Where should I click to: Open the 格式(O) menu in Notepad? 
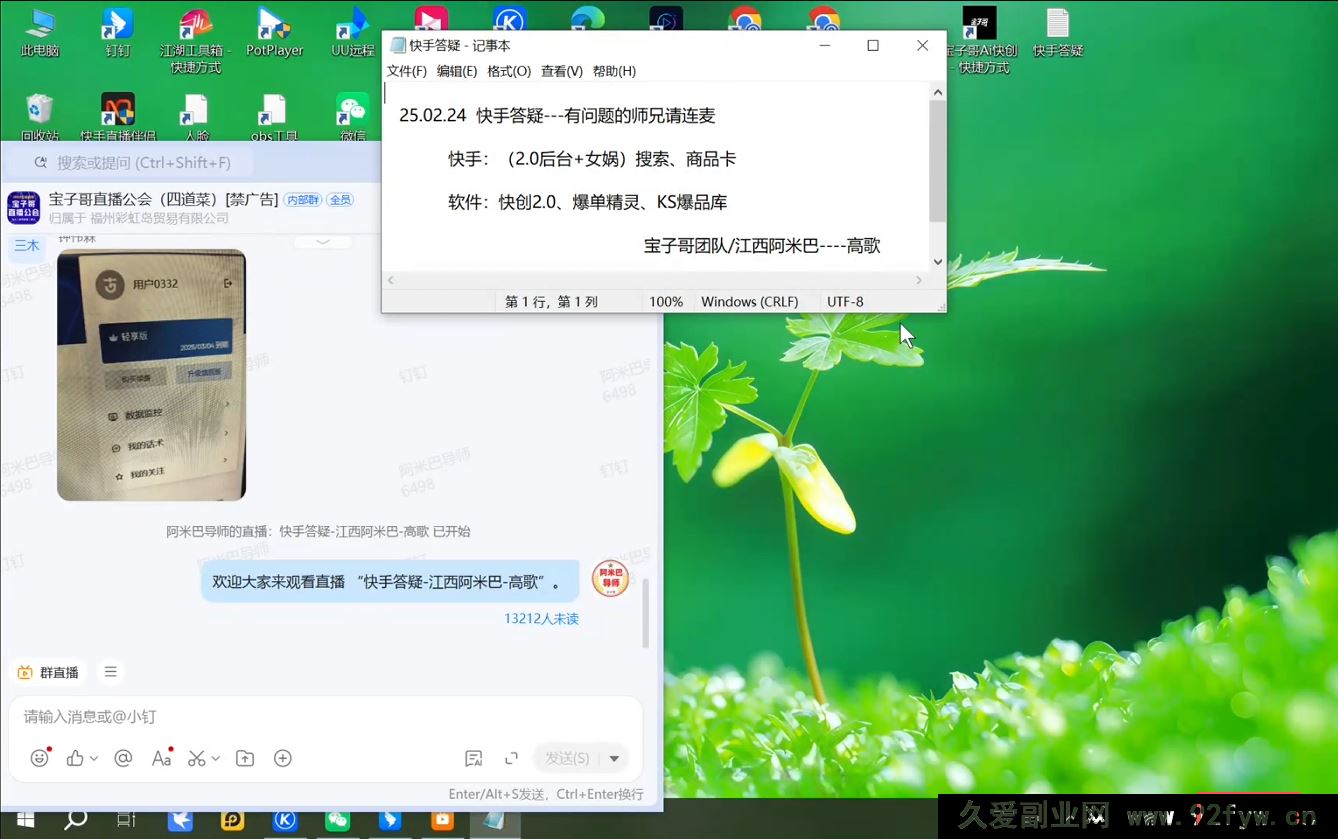[509, 71]
